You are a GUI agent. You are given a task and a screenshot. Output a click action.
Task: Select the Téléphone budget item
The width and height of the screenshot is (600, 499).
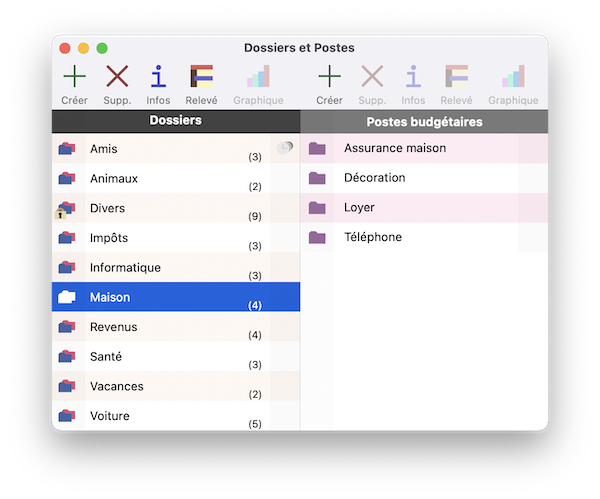(x=424, y=237)
